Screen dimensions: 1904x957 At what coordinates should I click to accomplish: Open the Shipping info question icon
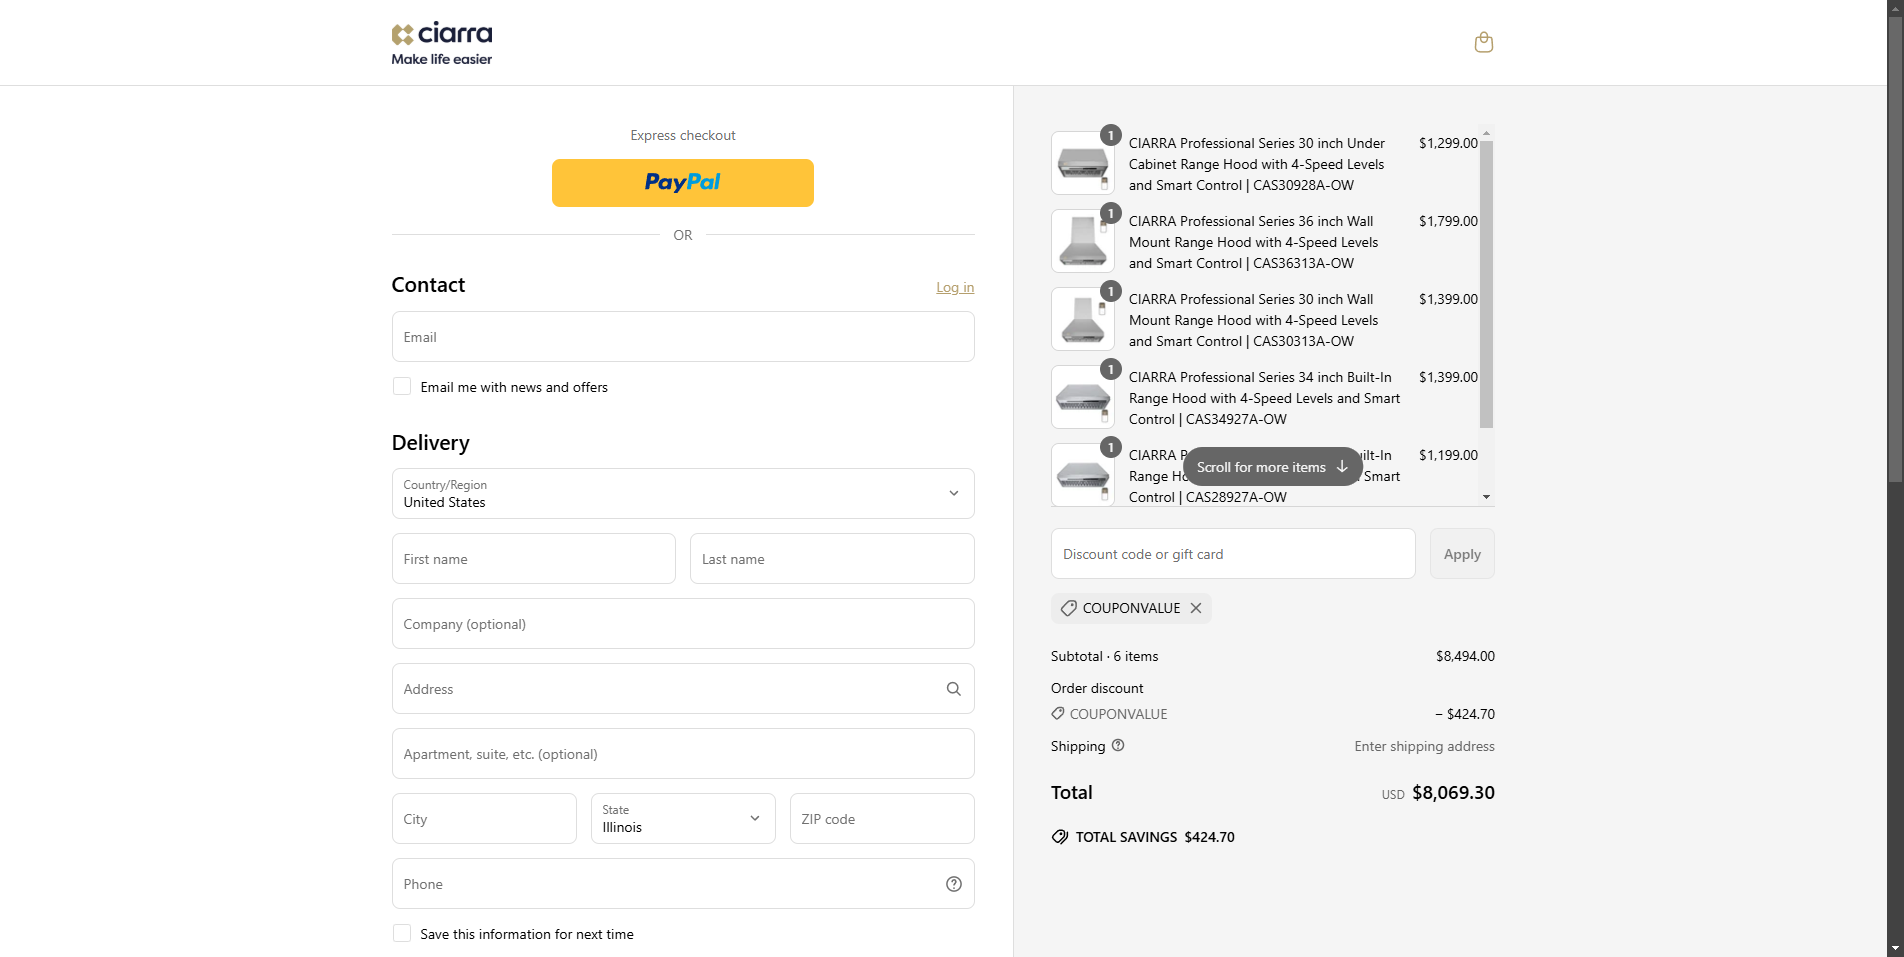point(1118,745)
